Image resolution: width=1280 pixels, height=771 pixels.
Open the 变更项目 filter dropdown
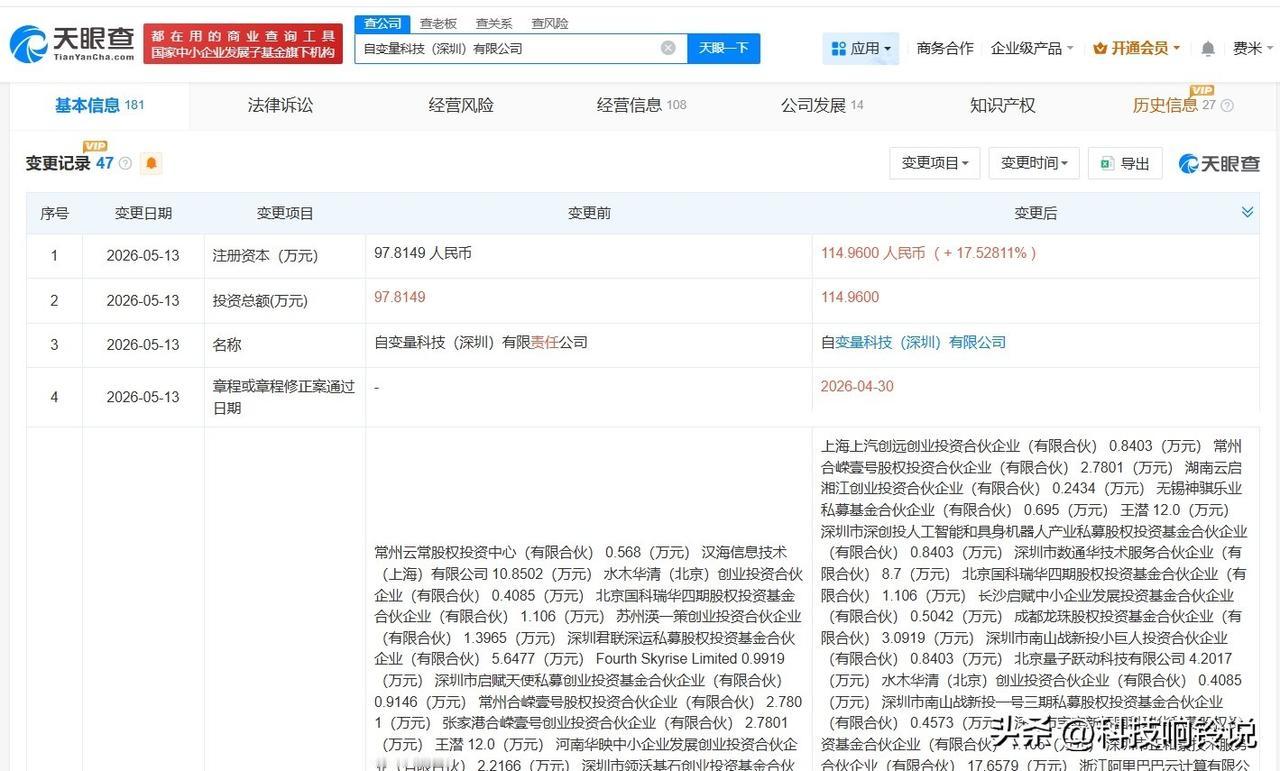click(x=934, y=163)
